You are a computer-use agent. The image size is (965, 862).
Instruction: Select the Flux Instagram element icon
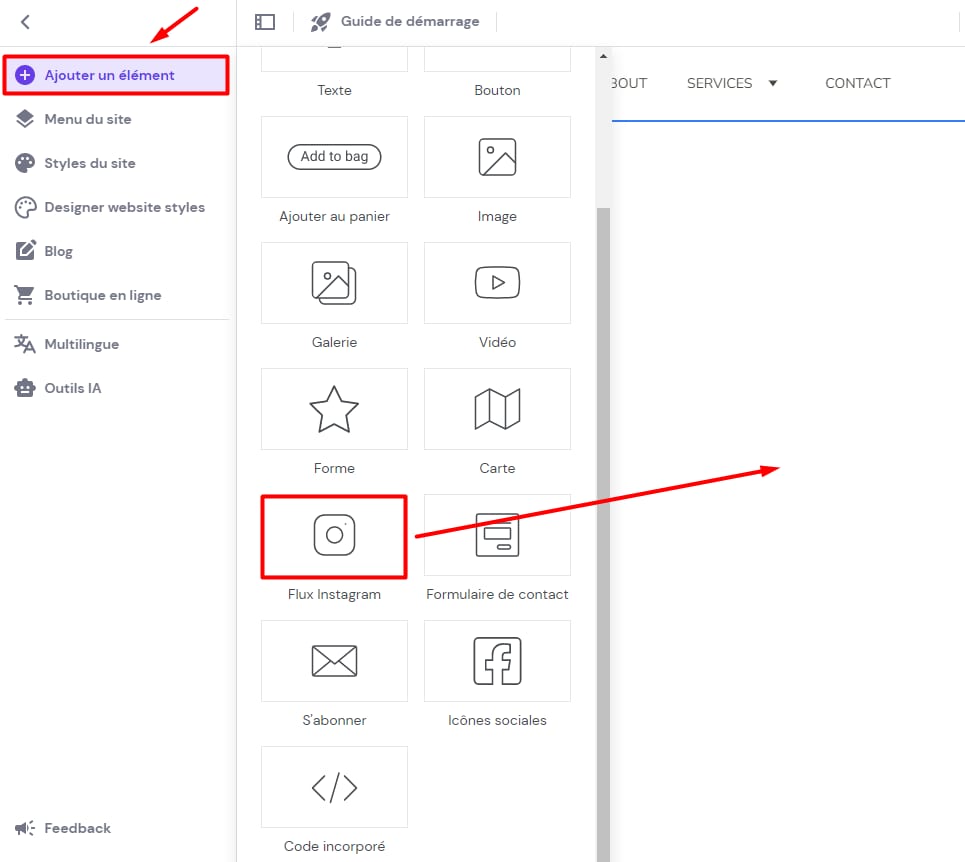coord(334,535)
